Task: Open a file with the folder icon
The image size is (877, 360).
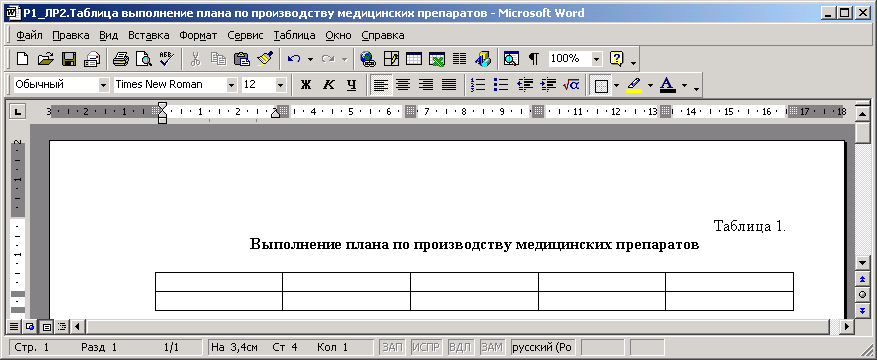Action: (45, 58)
